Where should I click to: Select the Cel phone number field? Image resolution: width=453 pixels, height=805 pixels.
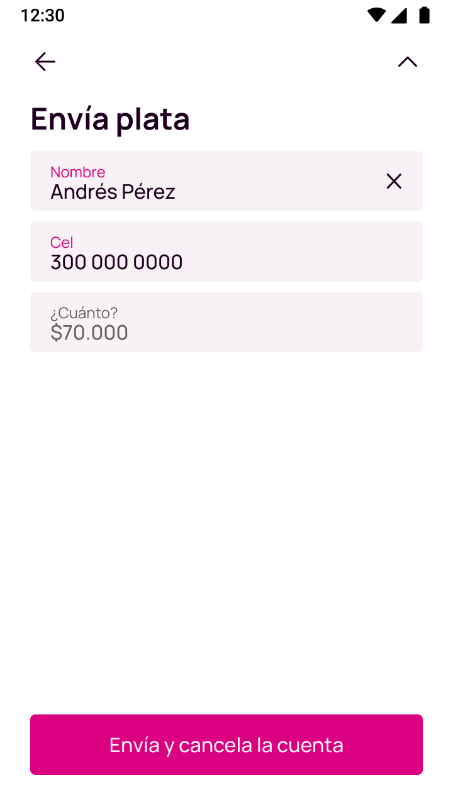(226, 252)
